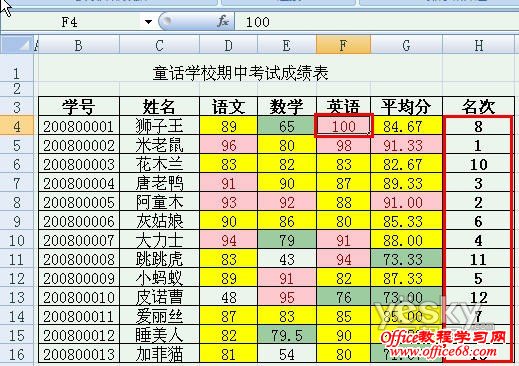Open the Name Box dropdown arrow
This screenshot has height=366, width=519.
[148, 22]
